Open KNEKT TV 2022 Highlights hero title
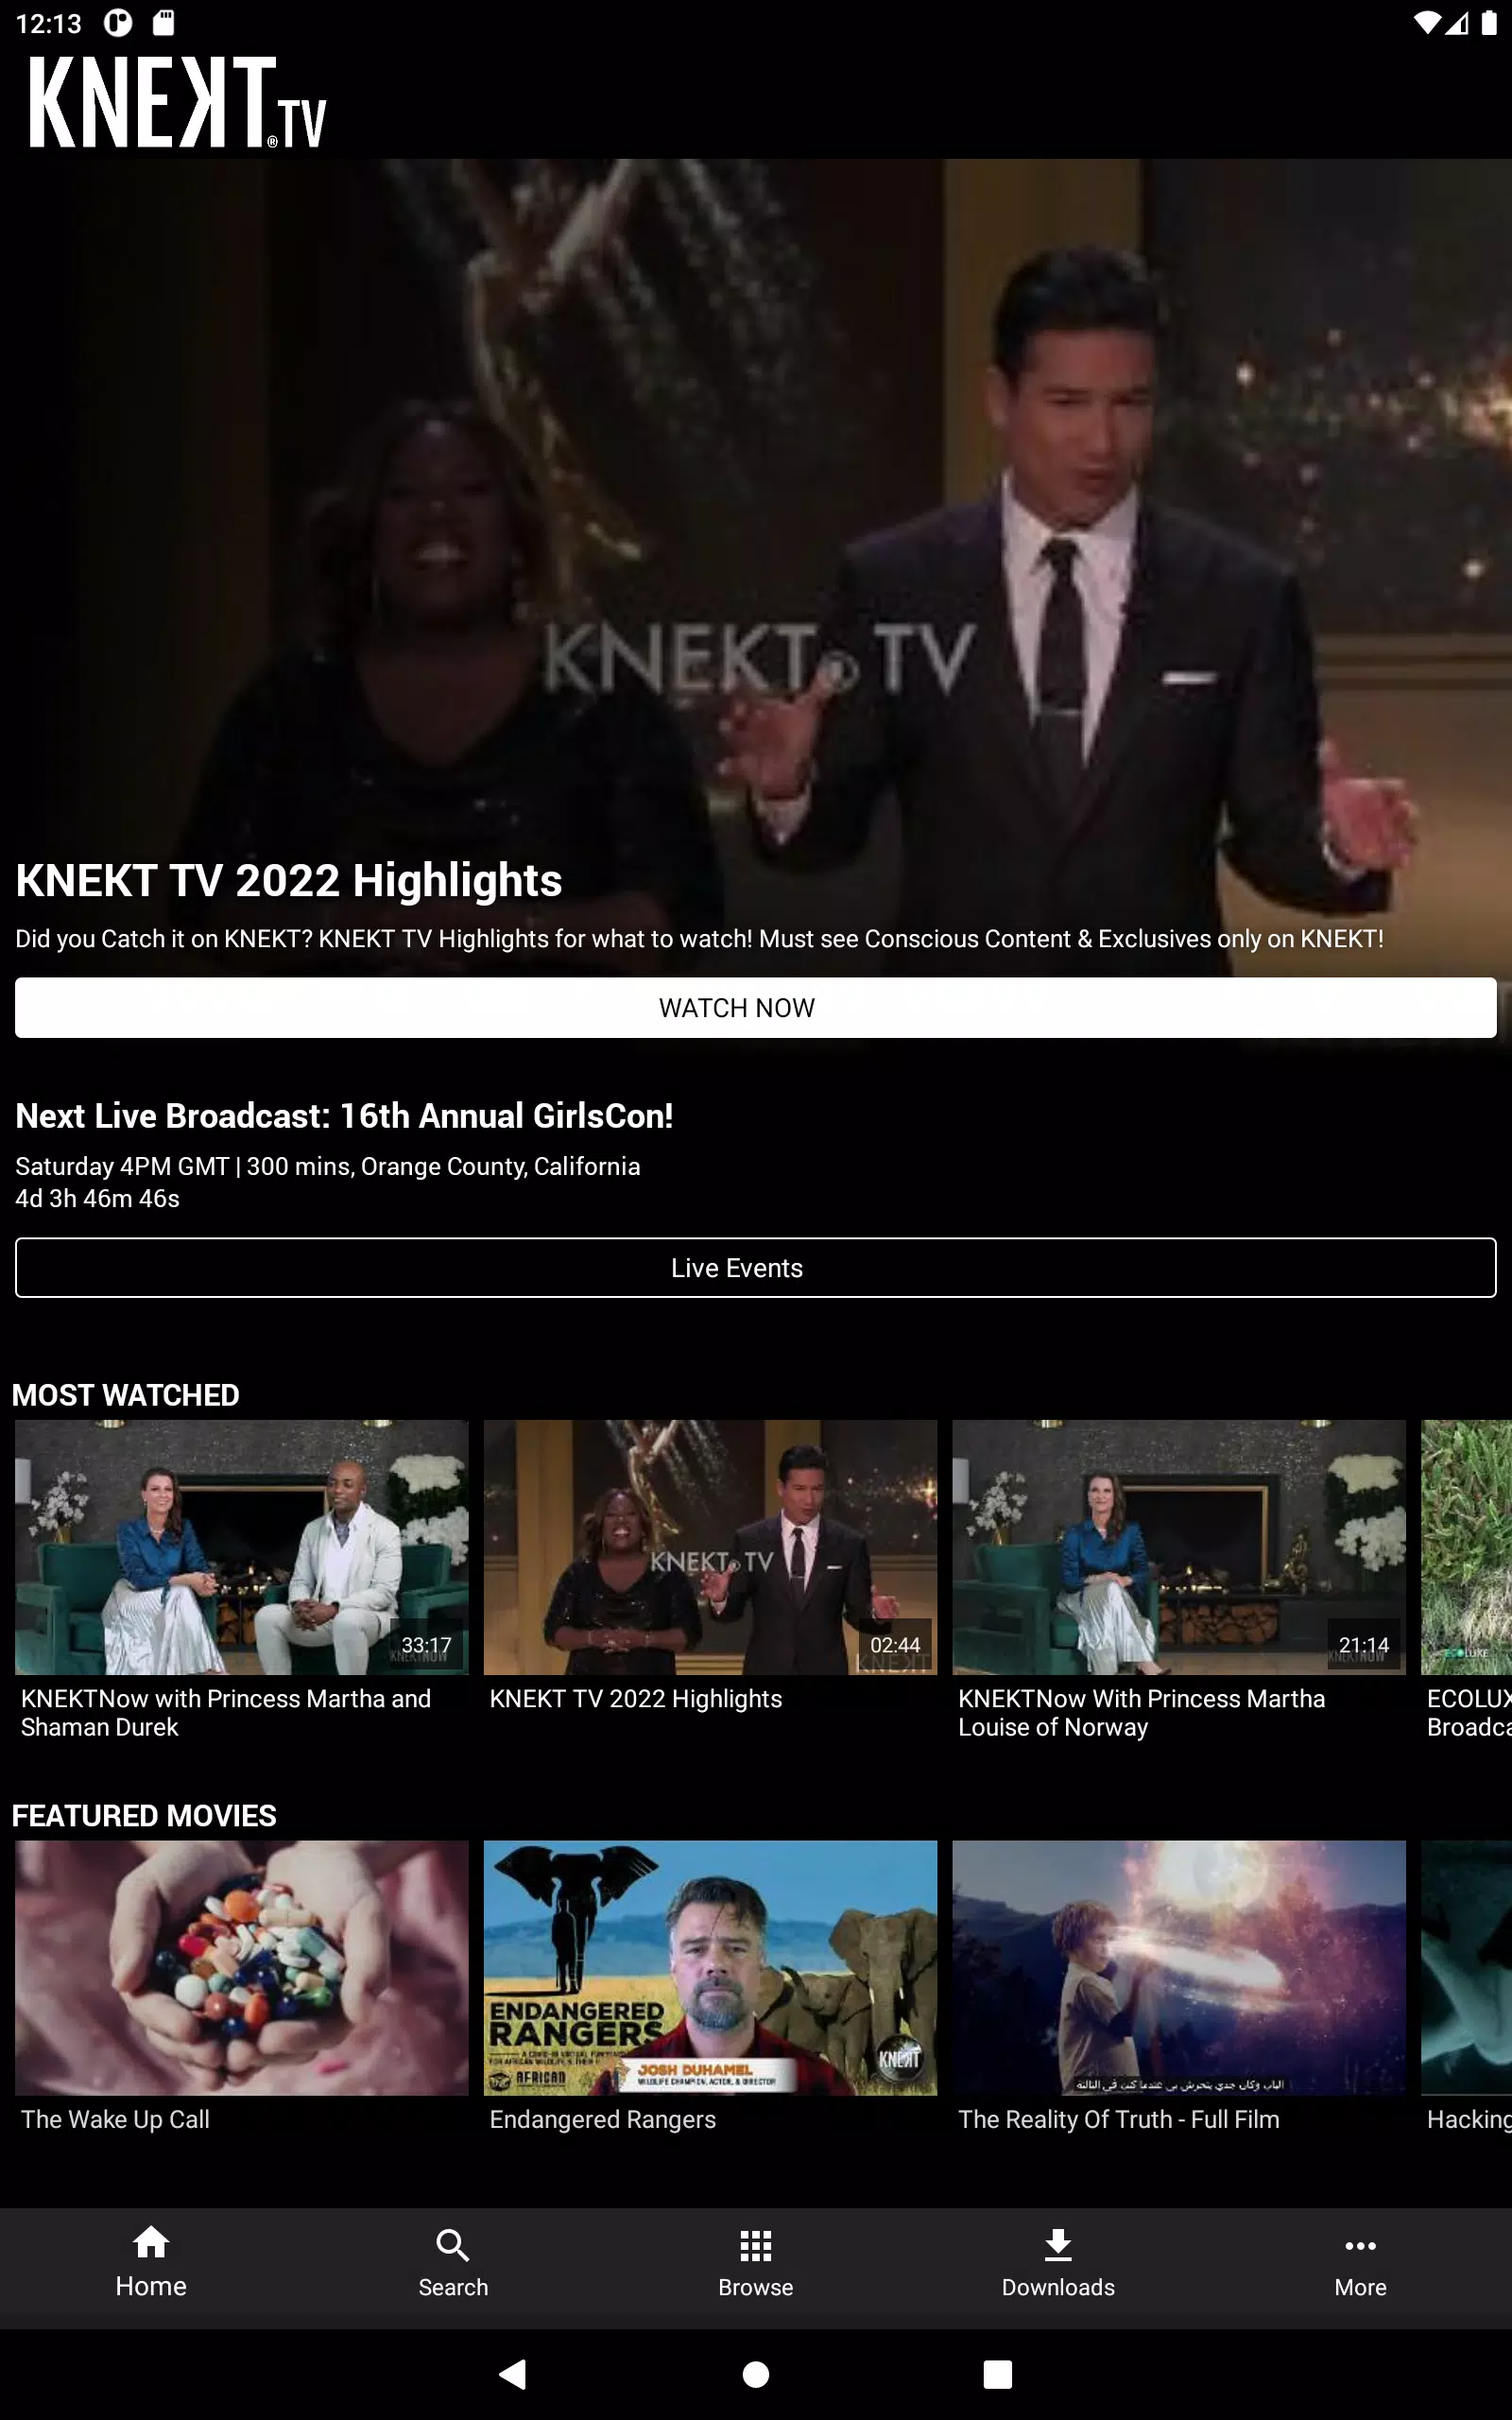Screen dimensions: 1512x2420 [x=289, y=881]
